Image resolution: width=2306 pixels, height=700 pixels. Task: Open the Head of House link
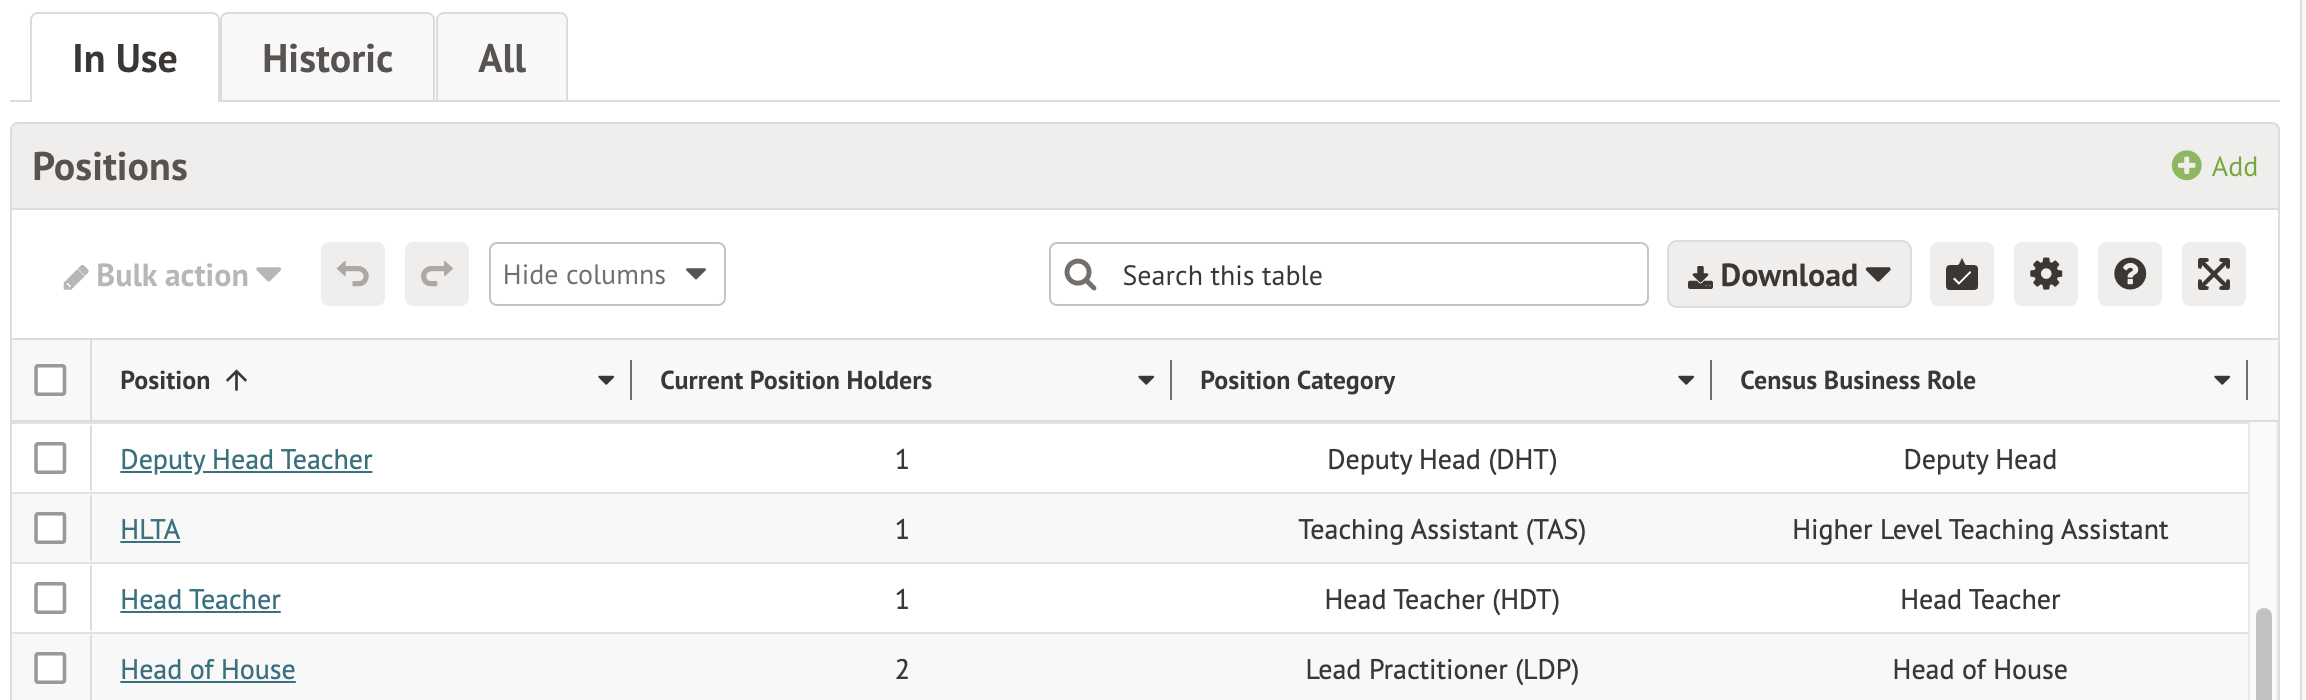pos(207,669)
